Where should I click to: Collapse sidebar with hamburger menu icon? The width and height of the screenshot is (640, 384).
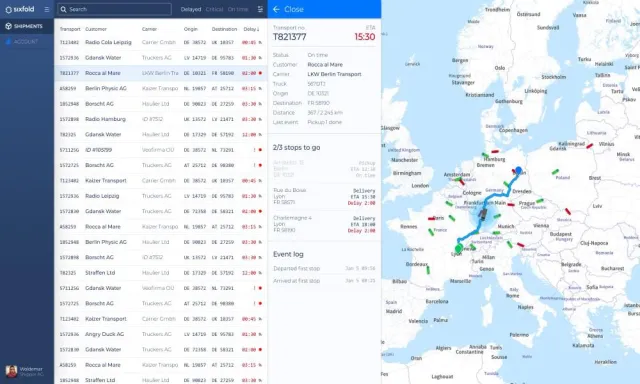pyautogui.click(x=47, y=9)
